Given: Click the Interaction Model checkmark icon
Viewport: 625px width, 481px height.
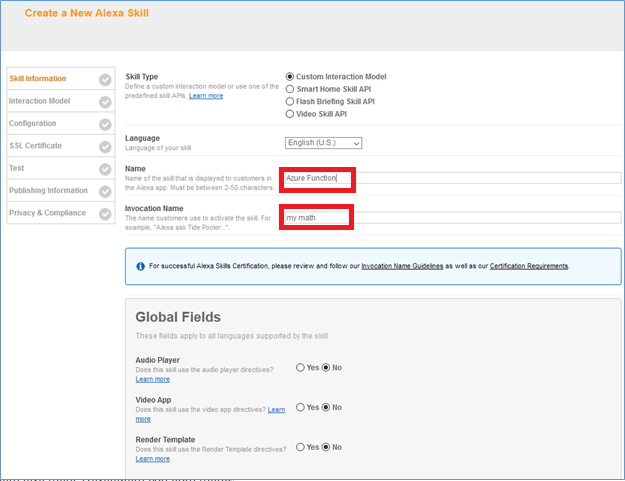Looking at the screenshot, I should coord(105,101).
